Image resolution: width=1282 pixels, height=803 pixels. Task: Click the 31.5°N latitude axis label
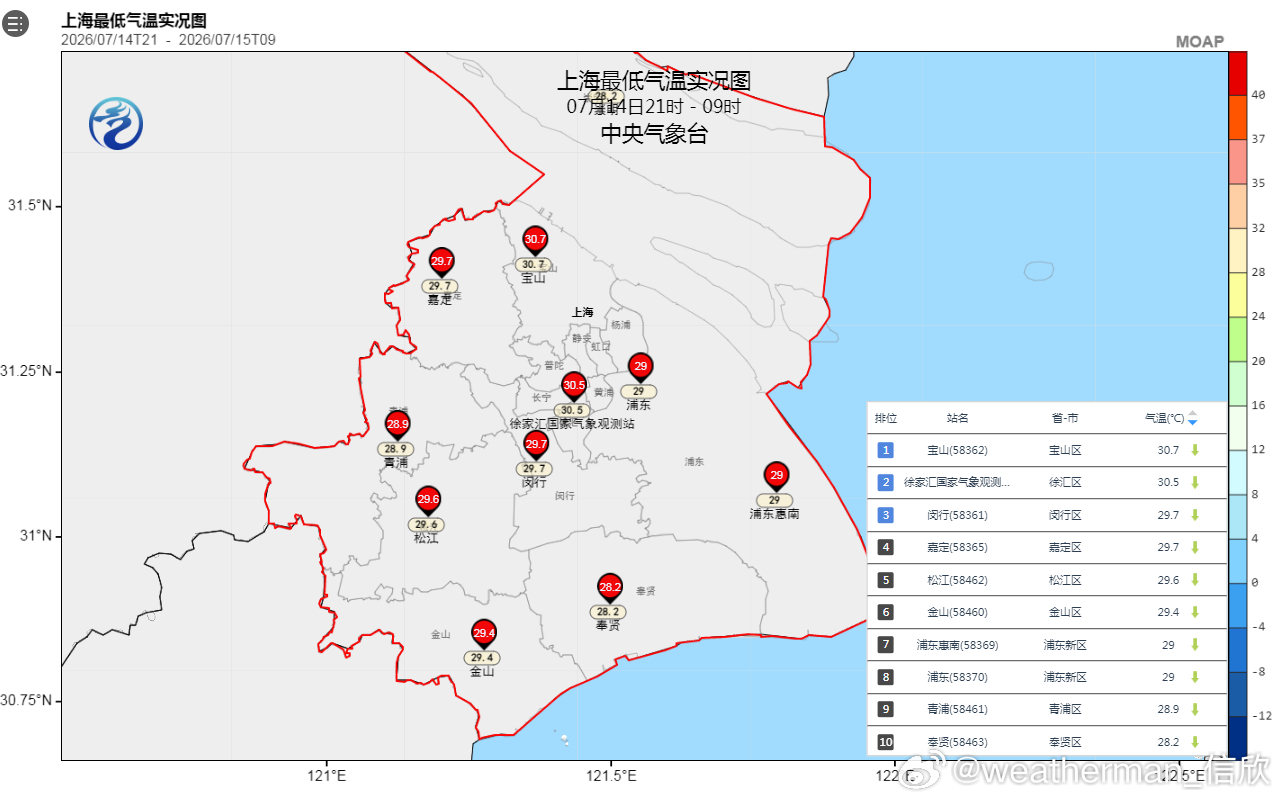coord(30,206)
